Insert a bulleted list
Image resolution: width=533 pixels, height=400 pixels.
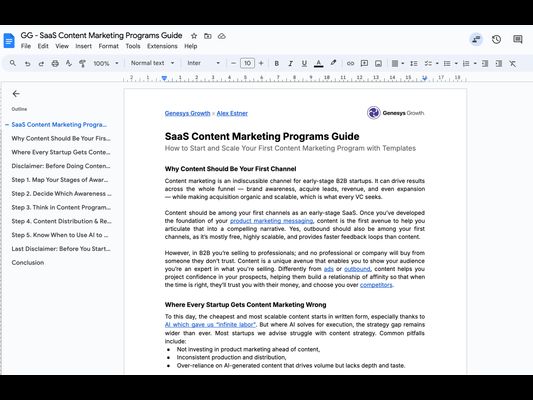pyautogui.click(x=447, y=64)
